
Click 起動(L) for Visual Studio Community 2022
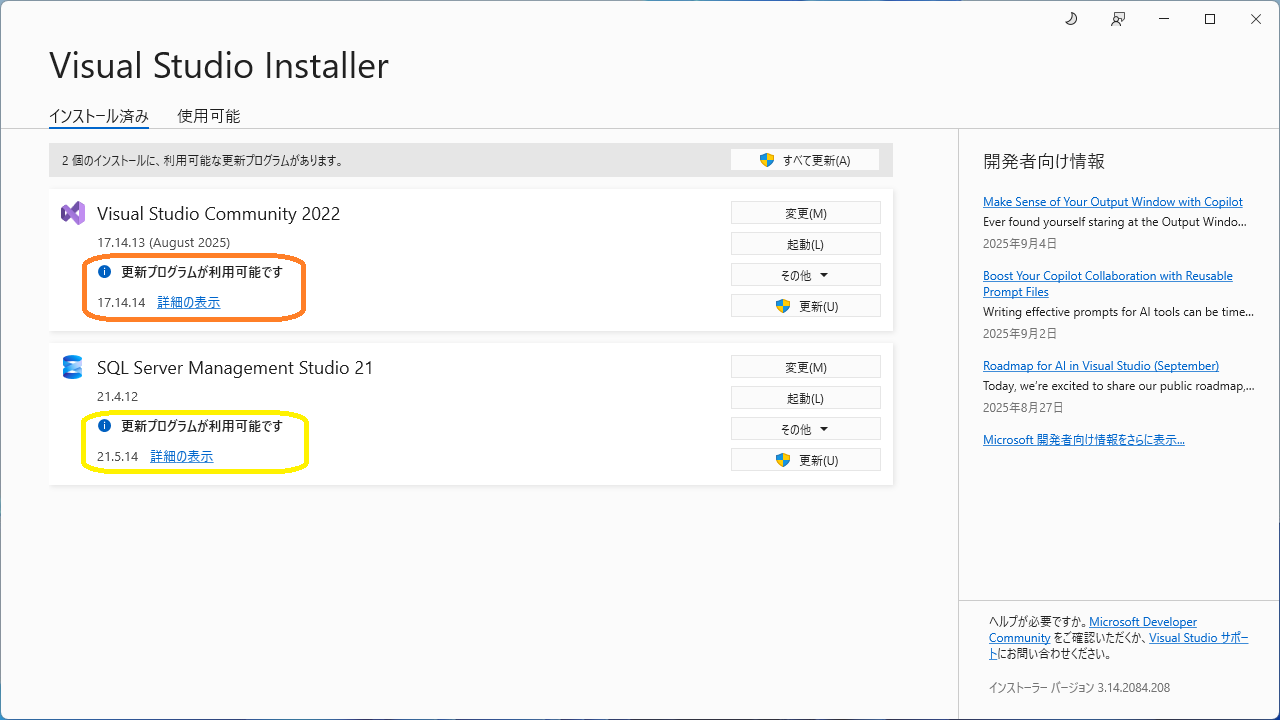point(806,244)
